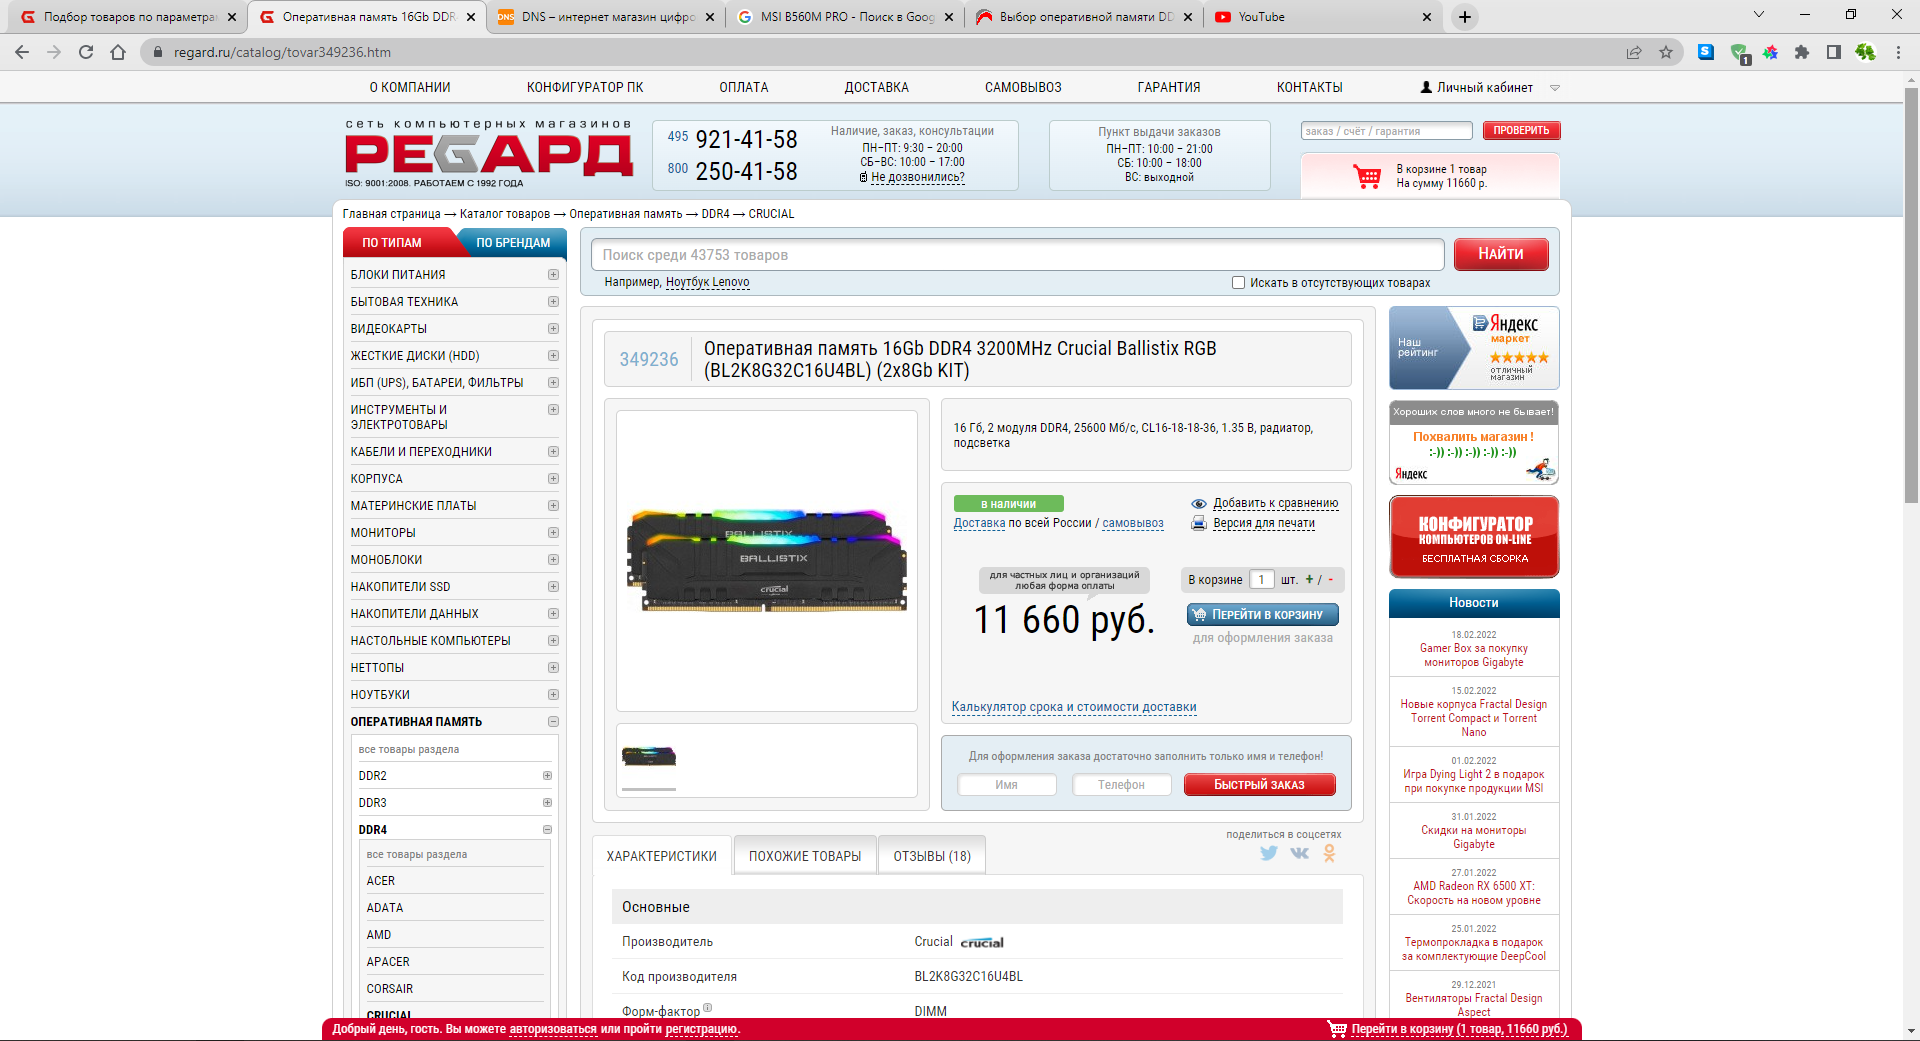1920x1041 pixels.
Task: Click the Crucial brand logo in specifications
Action: click(982, 942)
